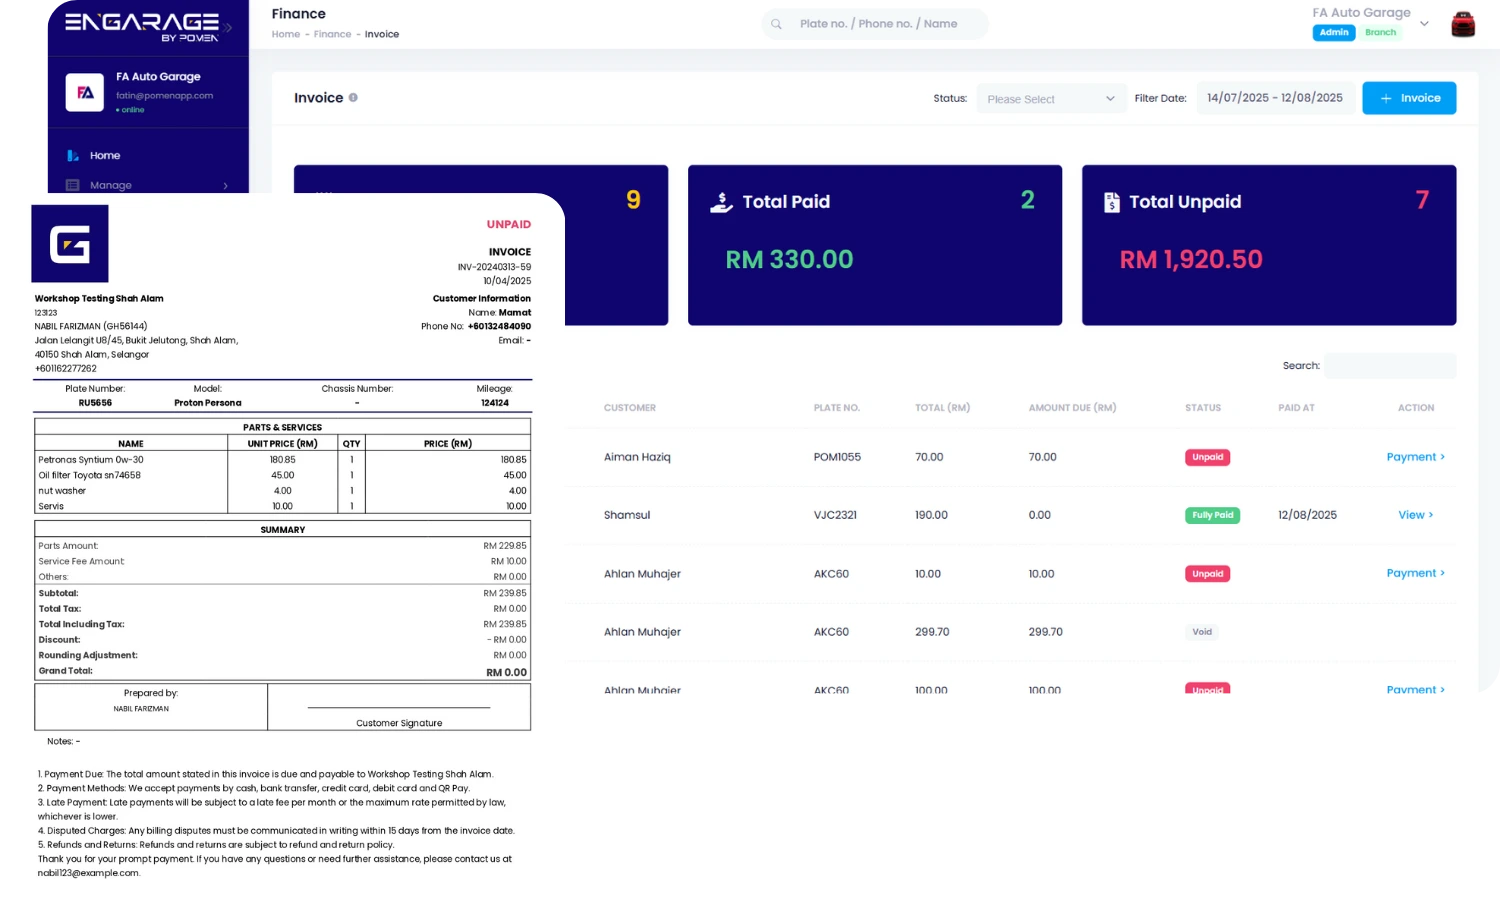
Task: Collapse sidebar with the double-chevron icon
Action: pyautogui.click(x=229, y=27)
